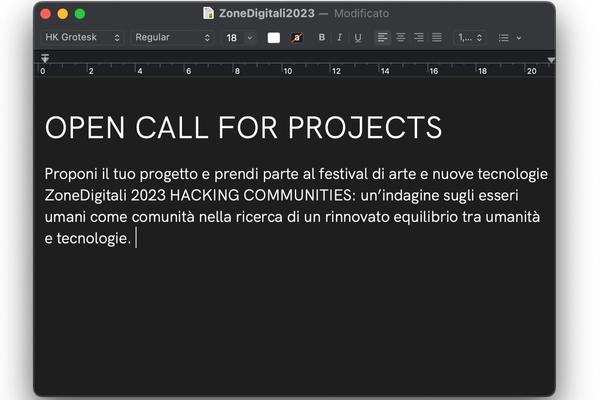600x400 pixels.
Task: Click the document proxy icon in title bar
Action: pos(208,13)
